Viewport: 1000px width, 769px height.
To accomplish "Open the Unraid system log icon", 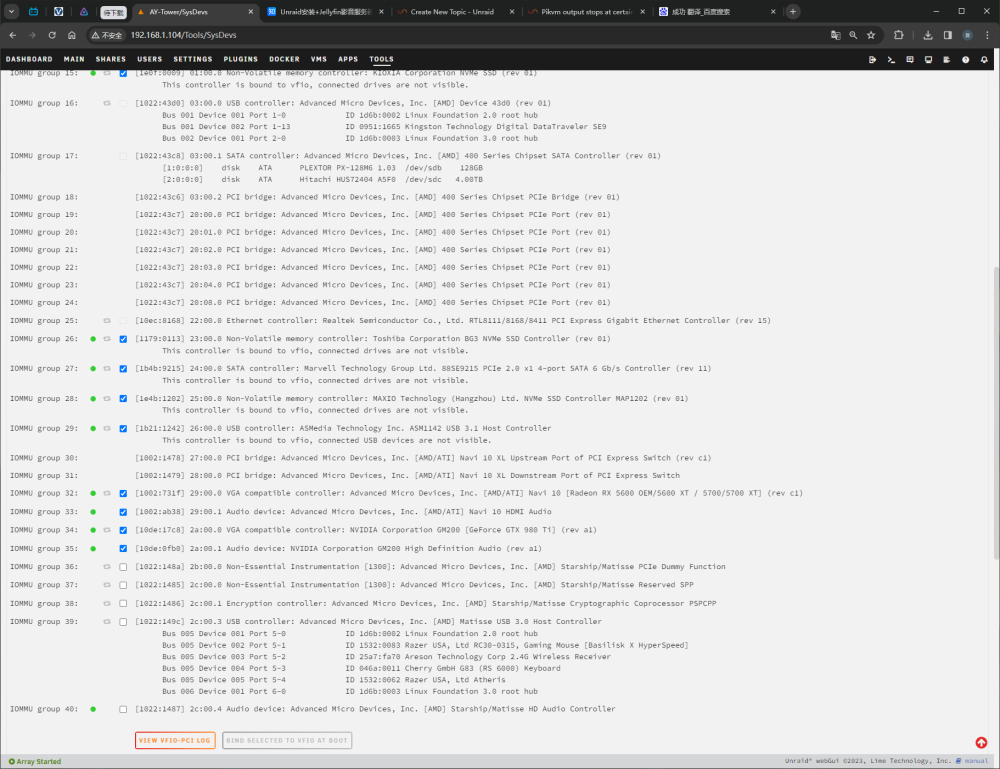I will pyautogui.click(x=947, y=59).
